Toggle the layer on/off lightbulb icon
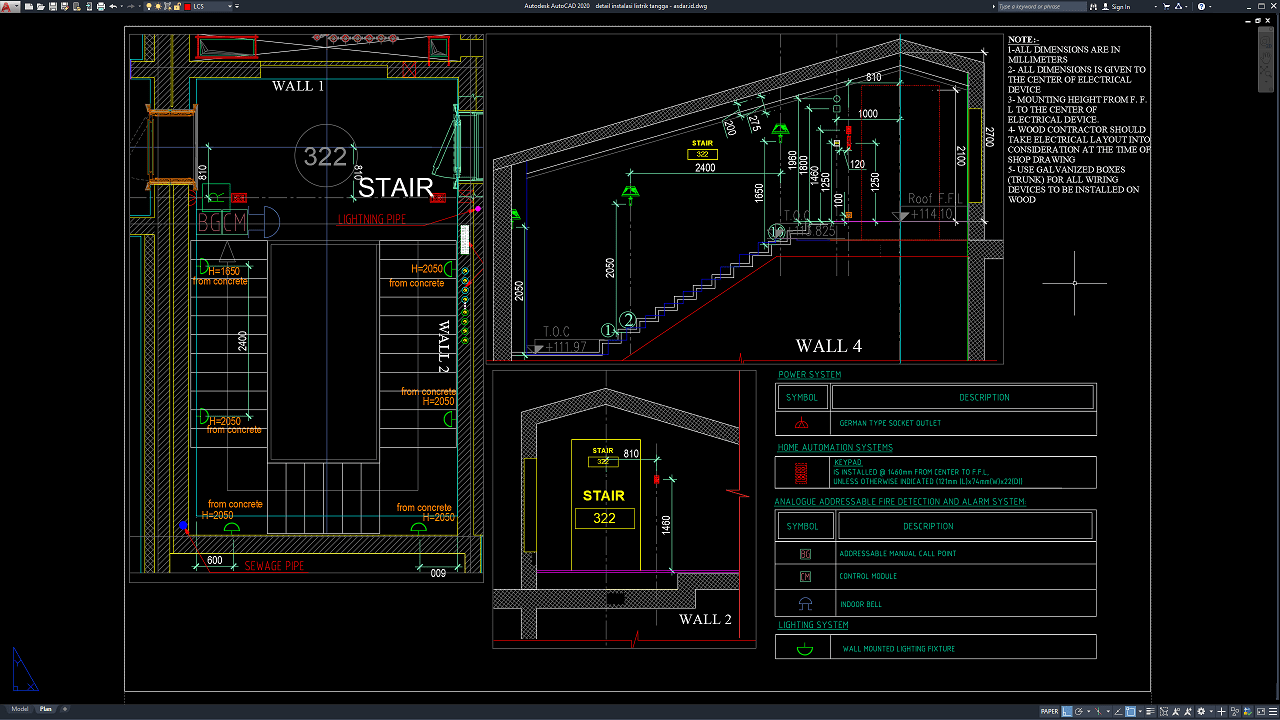The width and height of the screenshot is (1280, 720). pos(149,6)
